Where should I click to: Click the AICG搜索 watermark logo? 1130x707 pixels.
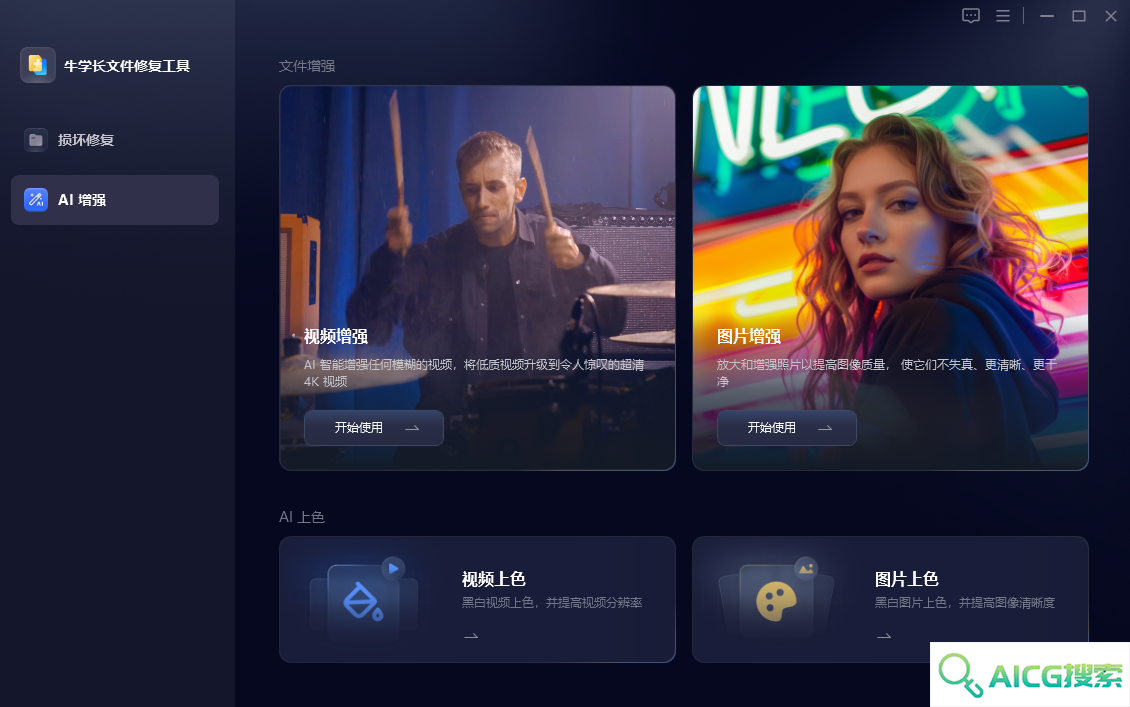point(1030,675)
